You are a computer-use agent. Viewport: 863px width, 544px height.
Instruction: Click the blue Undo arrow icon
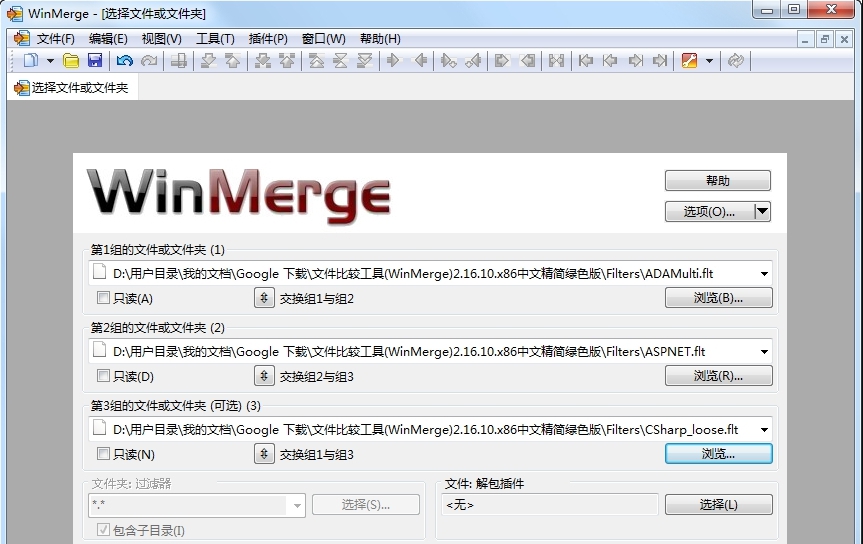pos(125,61)
